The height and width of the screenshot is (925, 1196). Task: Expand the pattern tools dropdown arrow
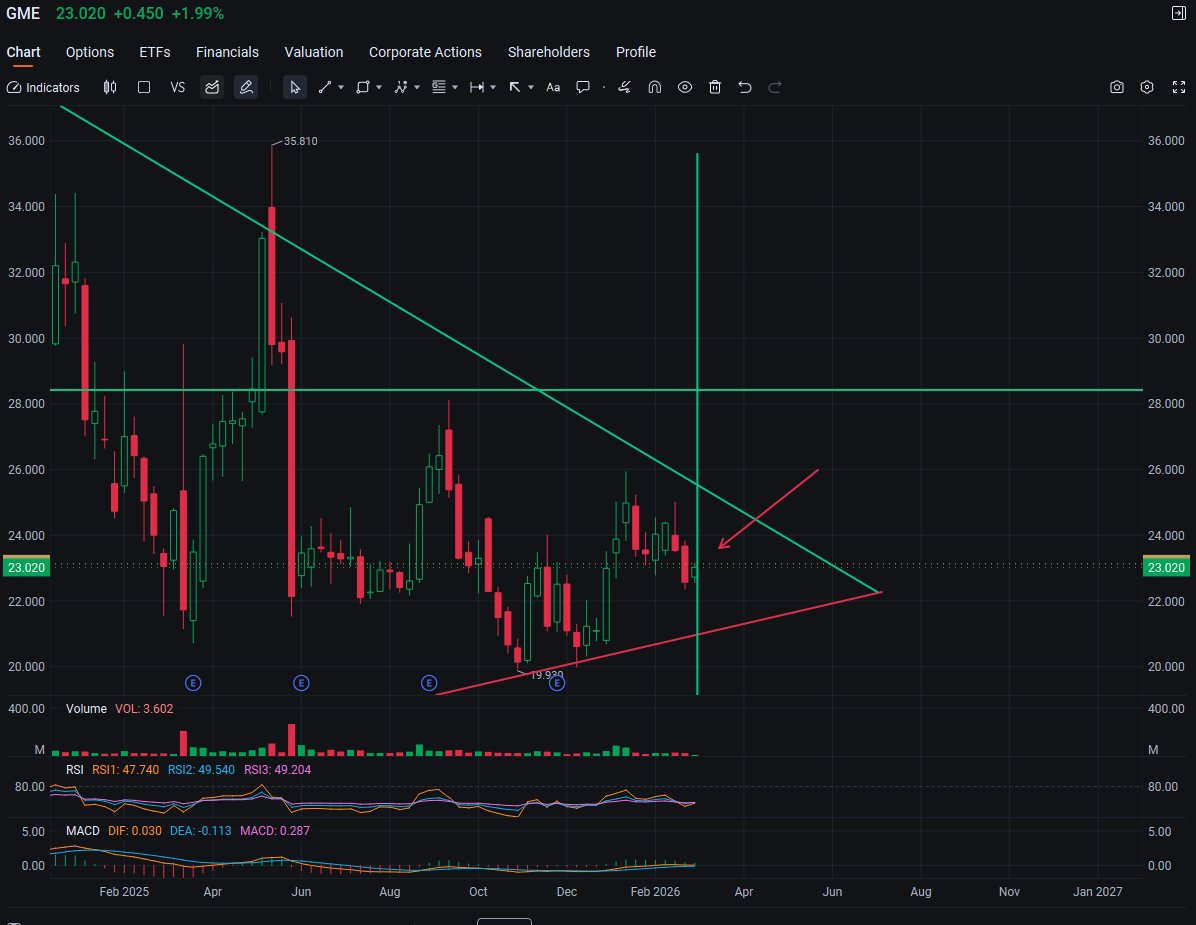coord(417,88)
